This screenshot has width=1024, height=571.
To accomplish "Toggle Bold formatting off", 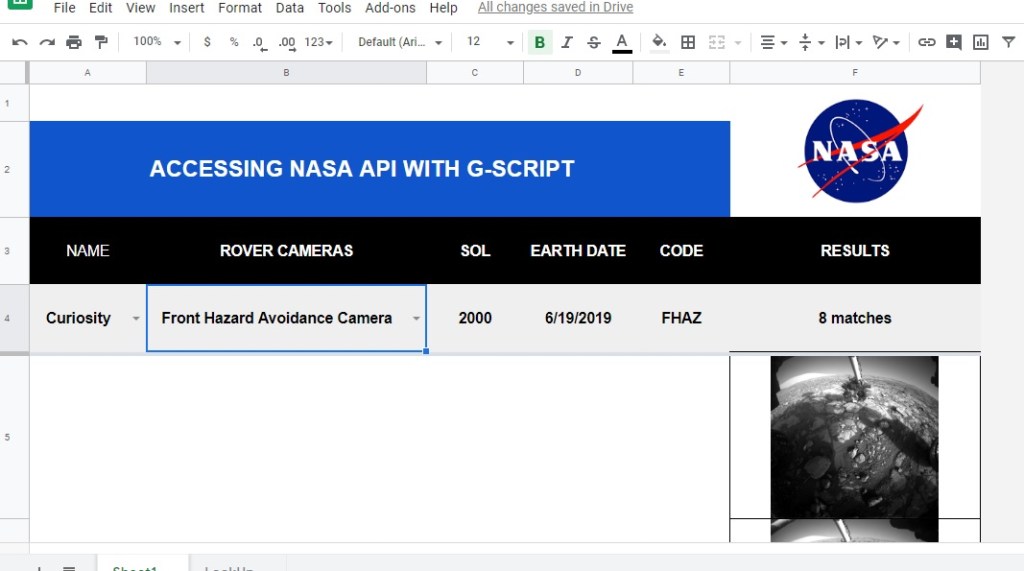I will tap(540, 42).
